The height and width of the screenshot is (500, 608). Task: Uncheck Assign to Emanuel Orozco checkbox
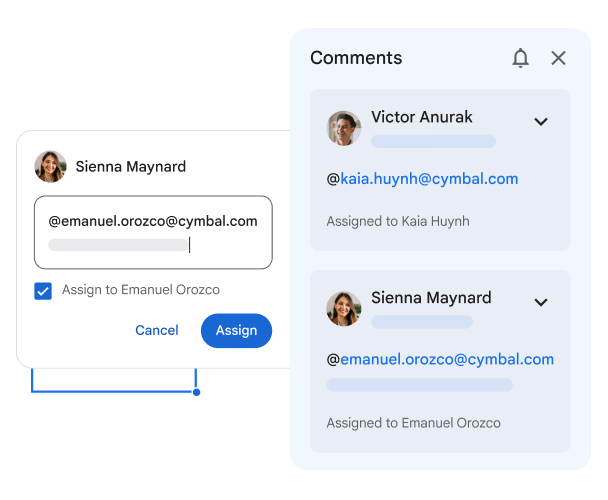click(43, 291)
